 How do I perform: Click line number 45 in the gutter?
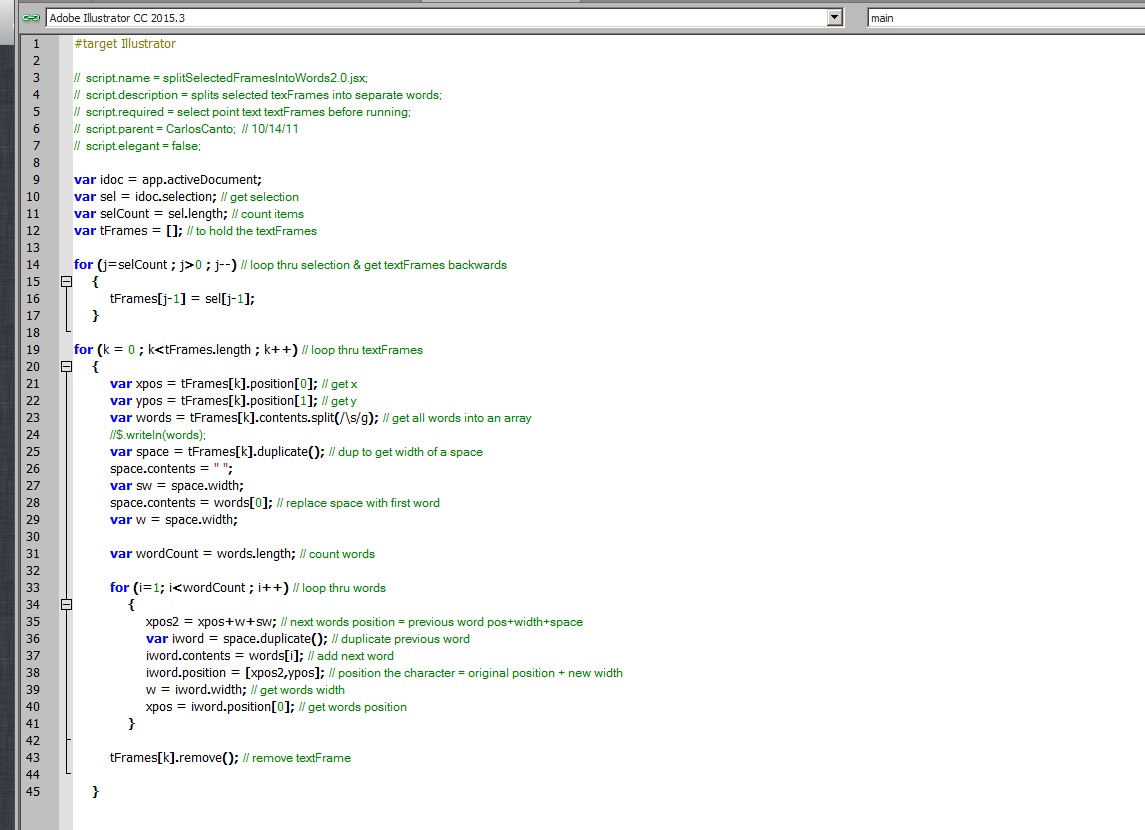point(33,791)
